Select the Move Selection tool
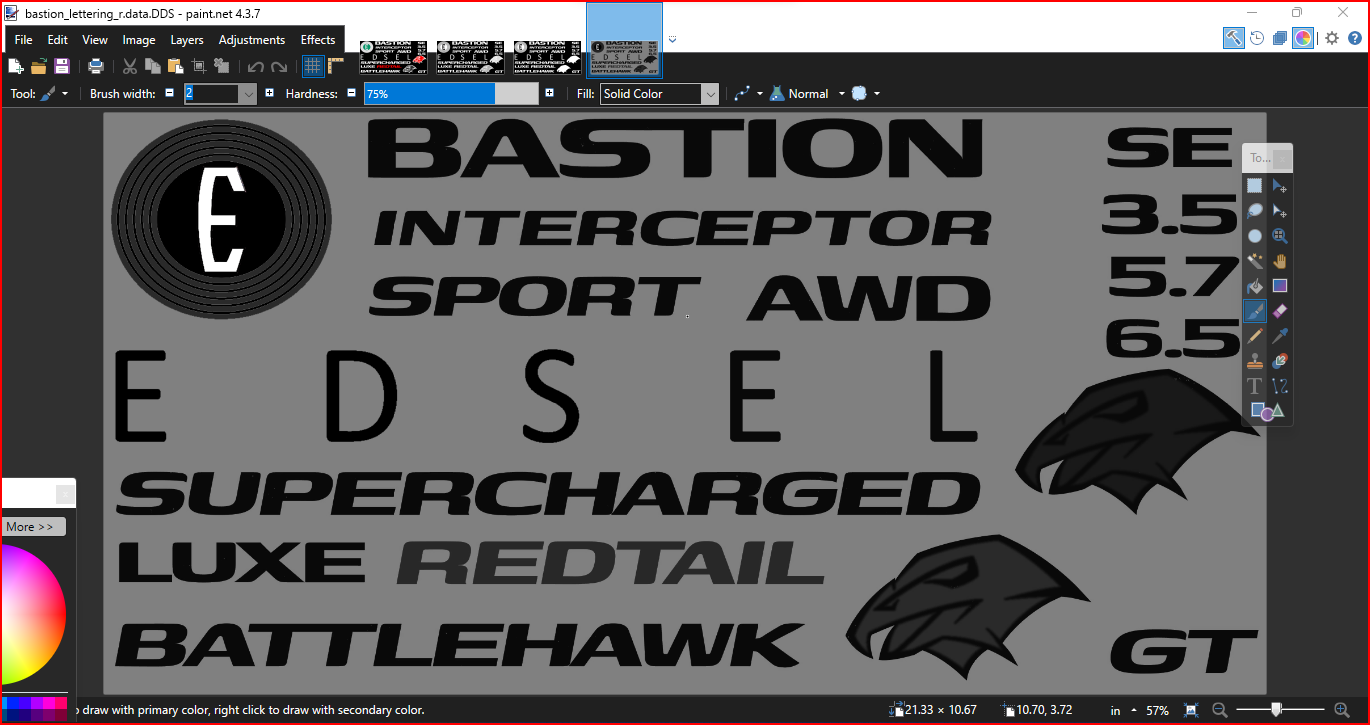The image size is (1370, 725). [1280, 210]
